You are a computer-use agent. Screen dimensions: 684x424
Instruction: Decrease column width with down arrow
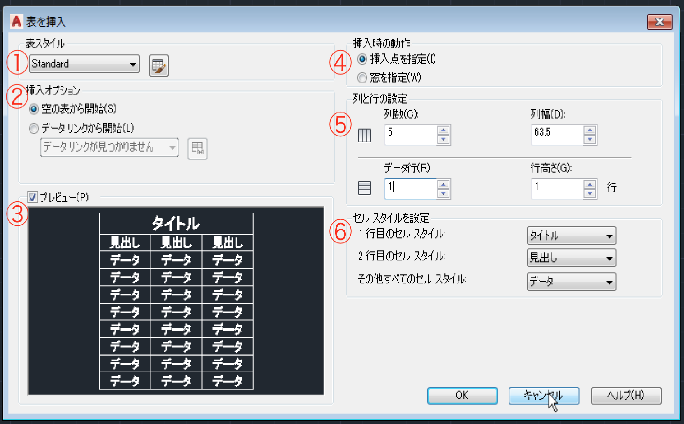click(590, 140)
